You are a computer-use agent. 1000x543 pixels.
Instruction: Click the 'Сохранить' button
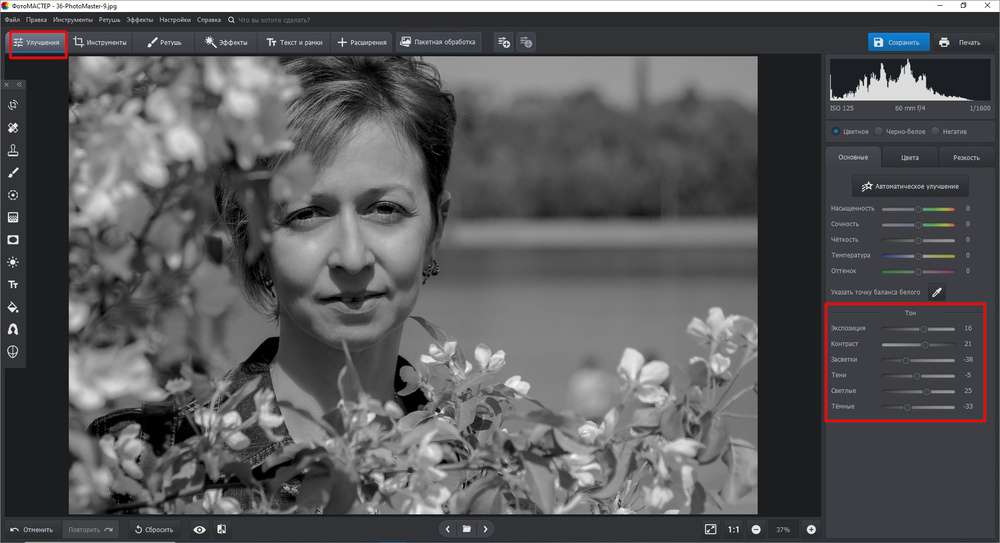click(x=896, y=42)
